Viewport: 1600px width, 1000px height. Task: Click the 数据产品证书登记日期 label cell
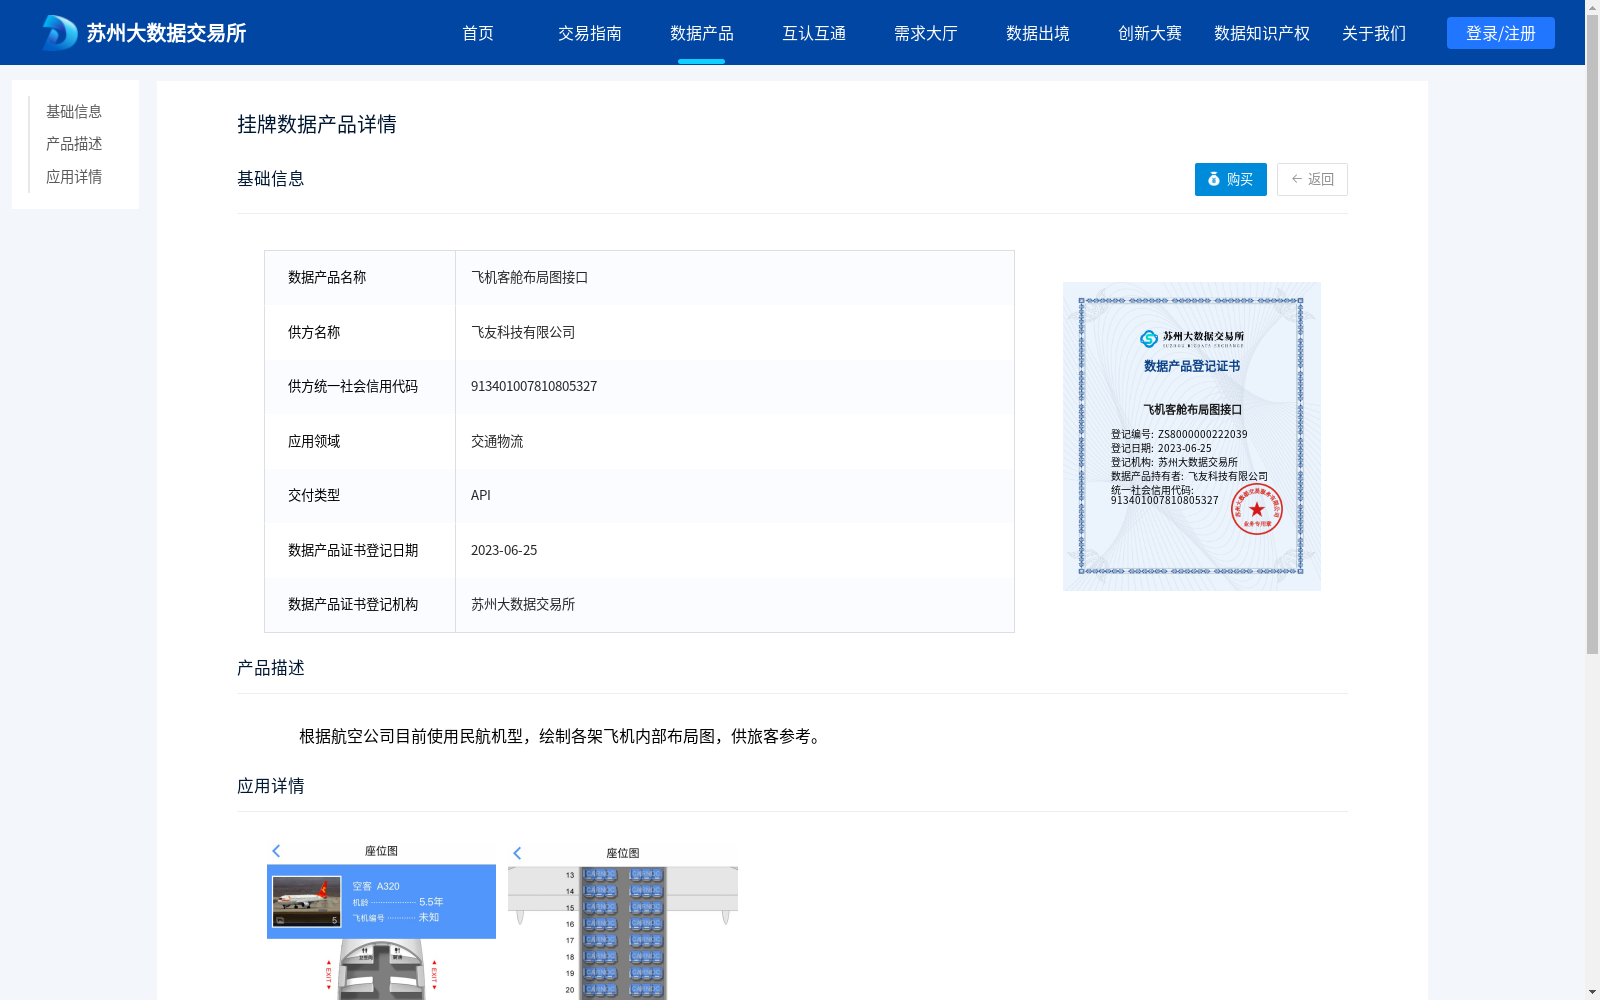360,550
